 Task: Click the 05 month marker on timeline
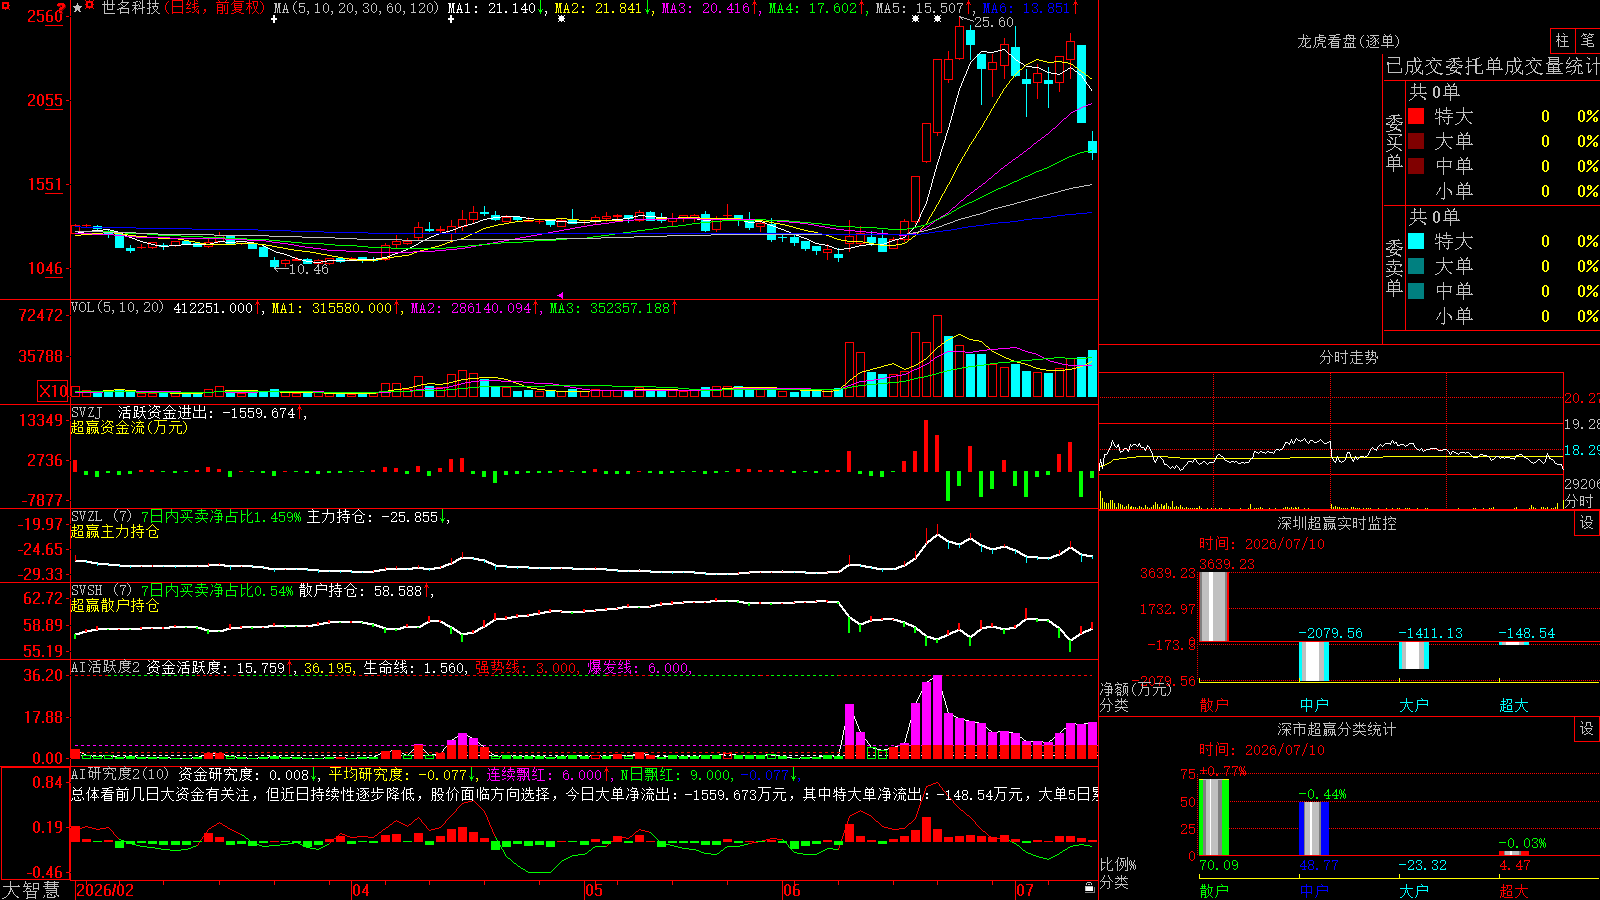[594, 890]
